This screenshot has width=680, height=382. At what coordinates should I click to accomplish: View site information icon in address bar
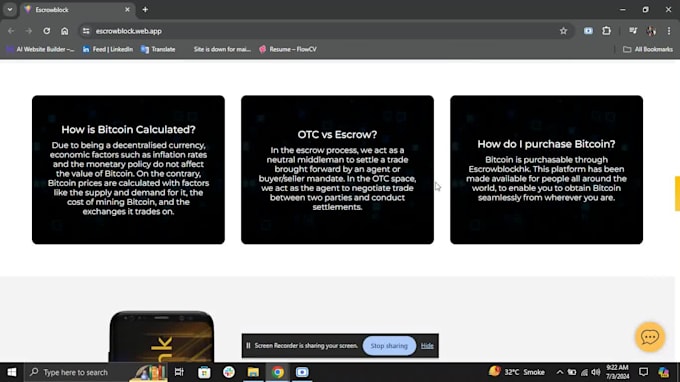86,31
